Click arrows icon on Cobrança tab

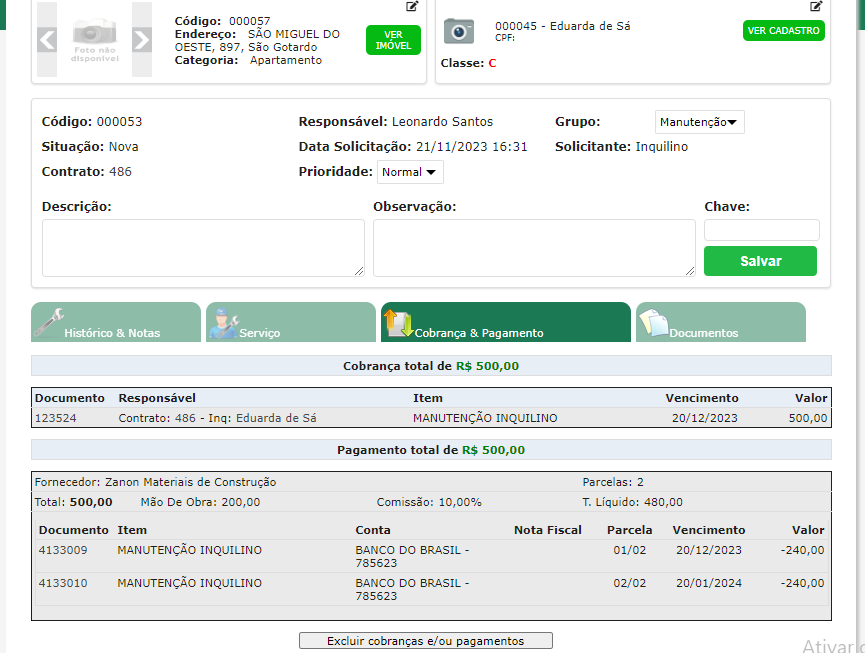coord(399,323)
